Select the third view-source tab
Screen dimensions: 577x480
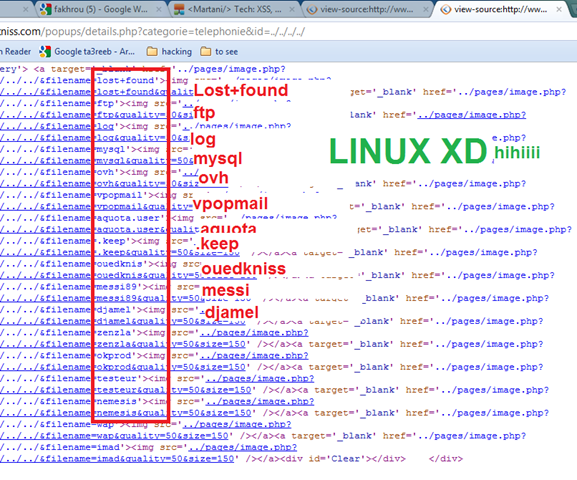pyautogui.click(x=367, y=9)
